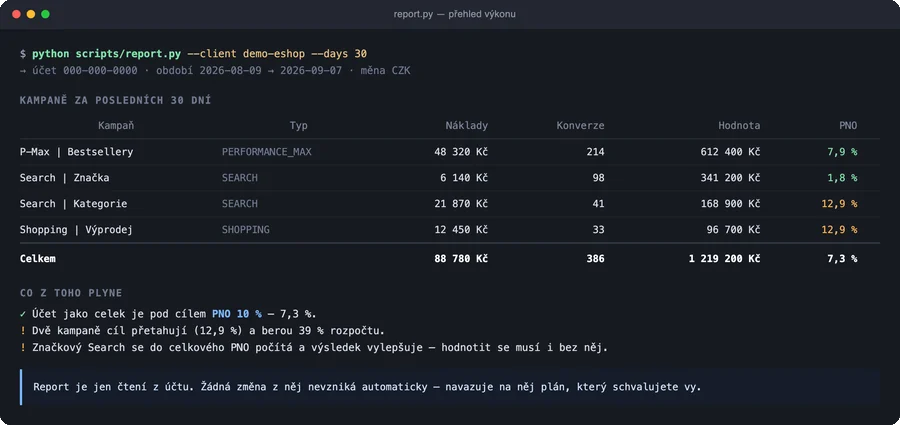
Task: Select the 'Shopping | Výprodej' campaign name
Action: [76, 229]
